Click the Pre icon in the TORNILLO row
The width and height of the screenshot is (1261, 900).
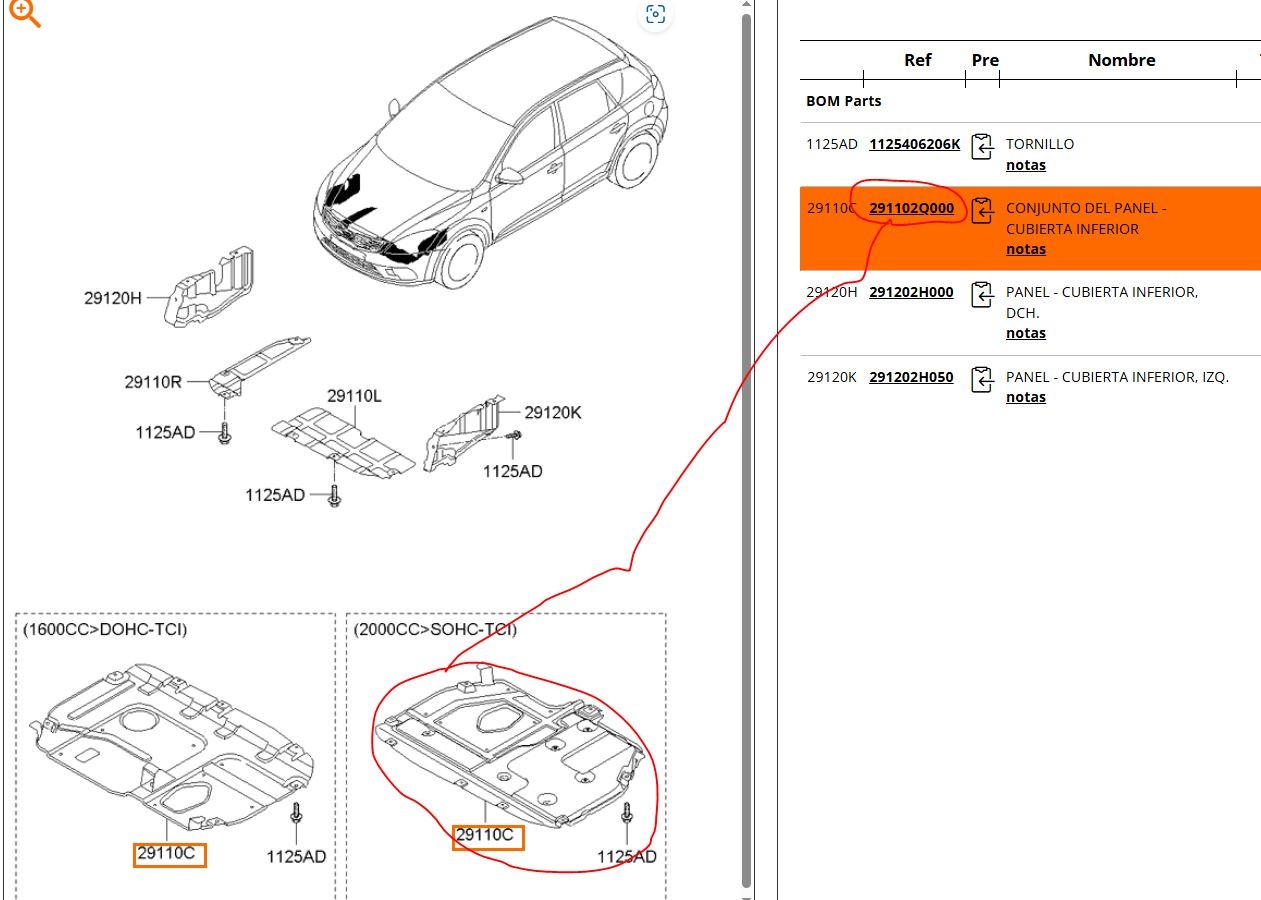point(982,146)
